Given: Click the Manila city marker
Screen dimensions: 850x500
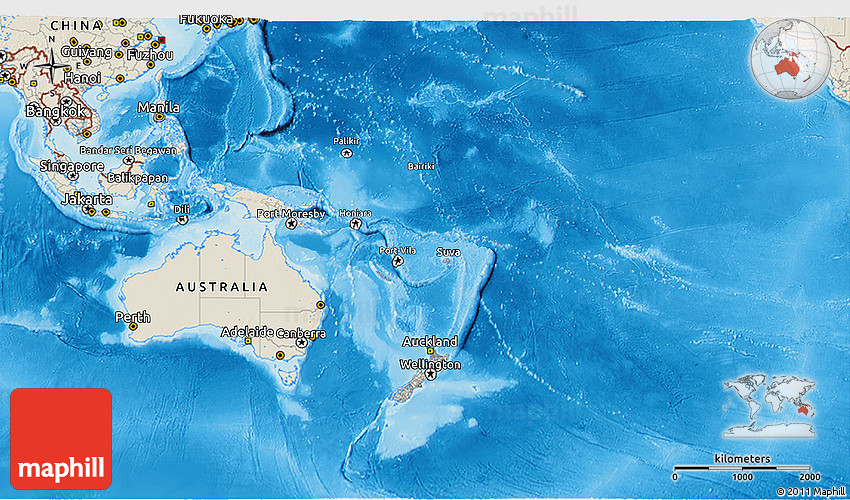Looking at the screenshot, I should tap(158, 118).
